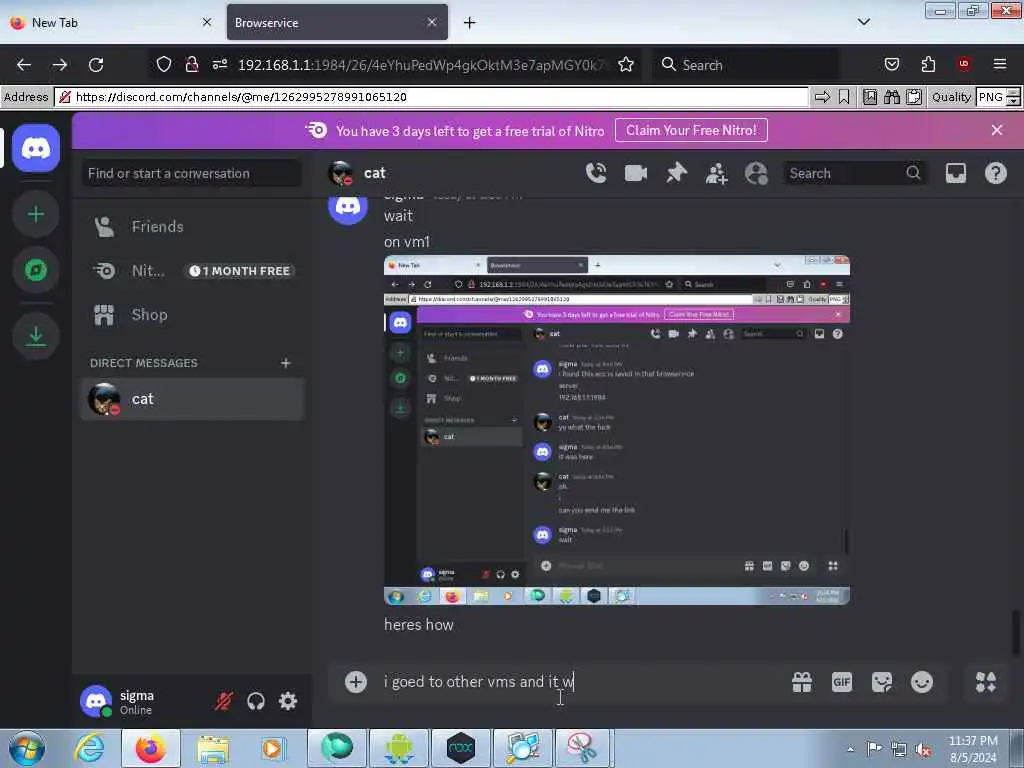Switch to the Browservice tab
This screenshot has width=1024, height=768.
point(337,22)
